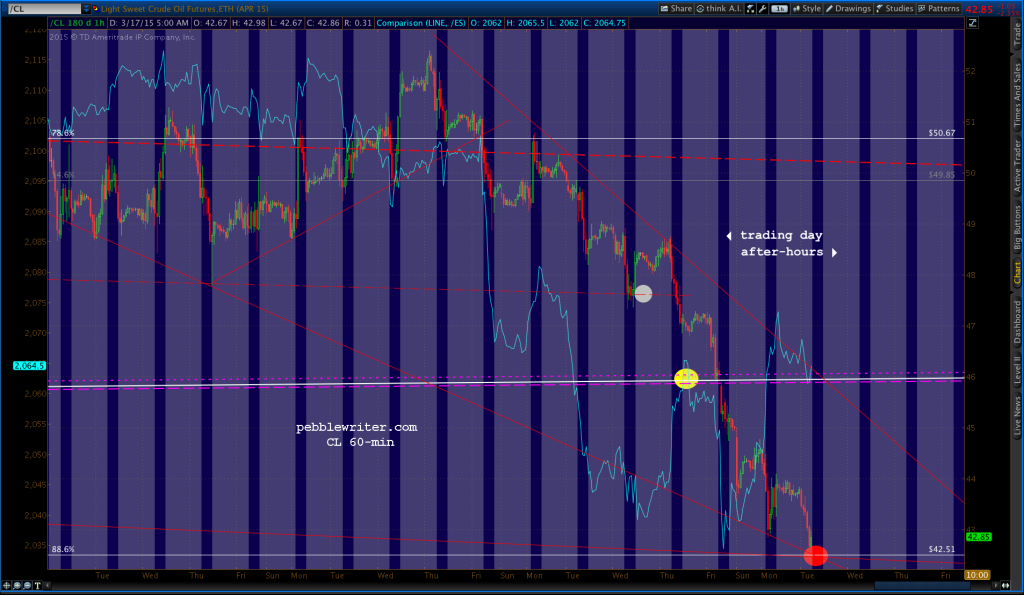Click the Share button in chart toolbar

[x=676, y=8]
